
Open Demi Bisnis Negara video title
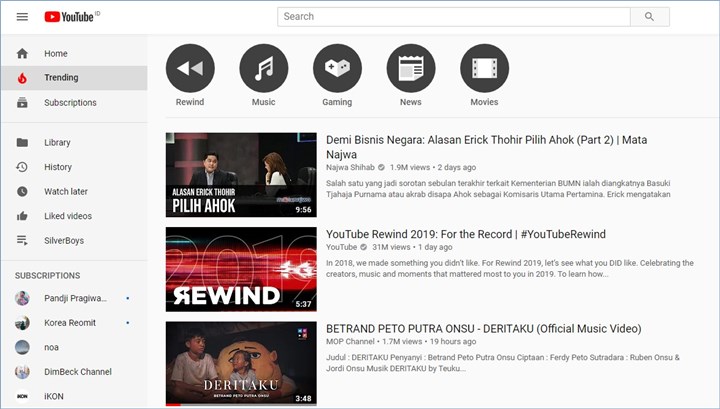pyautogui.click(x=487, y=147)
